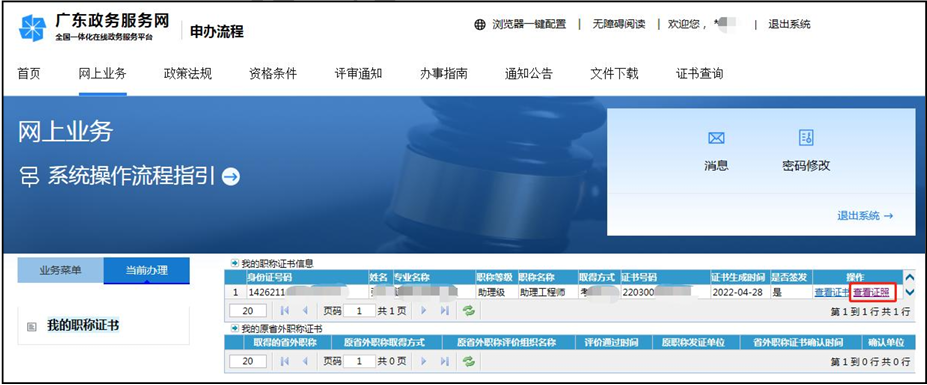Click the 页码 input in 我的职称证书信息 pager

point(359,311)
